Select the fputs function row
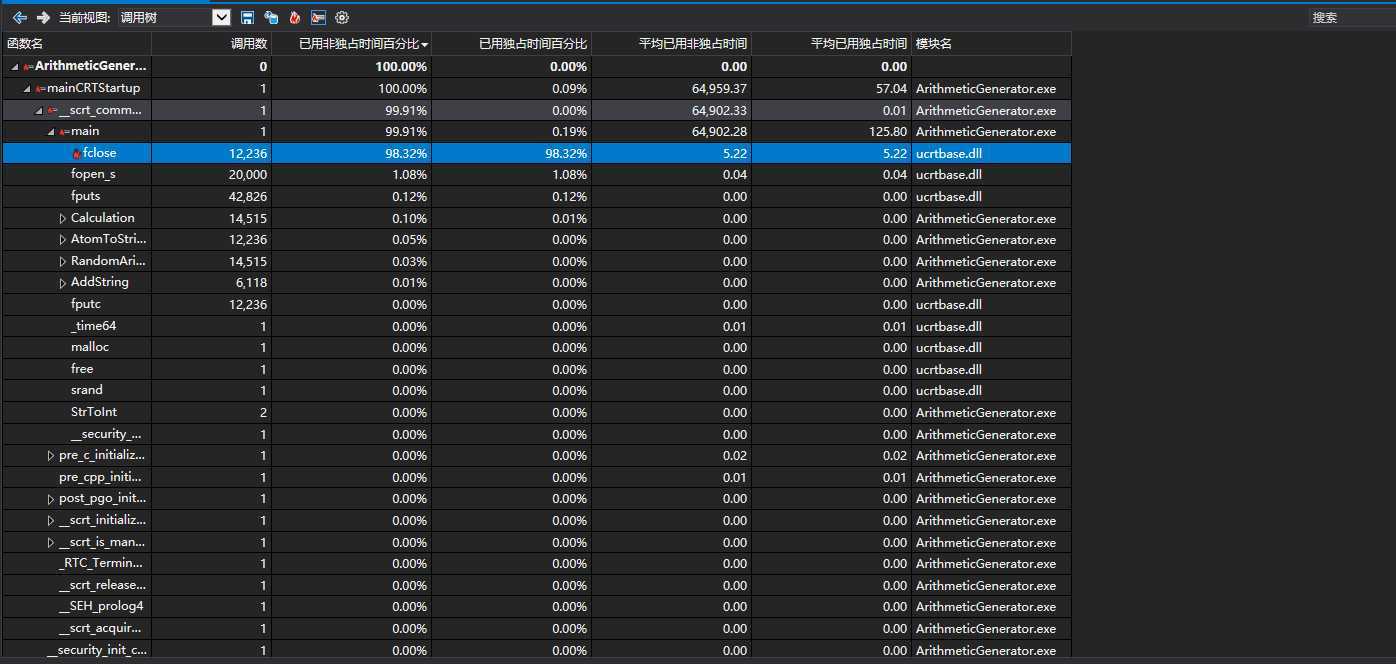Viewport: 1396px width, 664px height. [536, 196]
